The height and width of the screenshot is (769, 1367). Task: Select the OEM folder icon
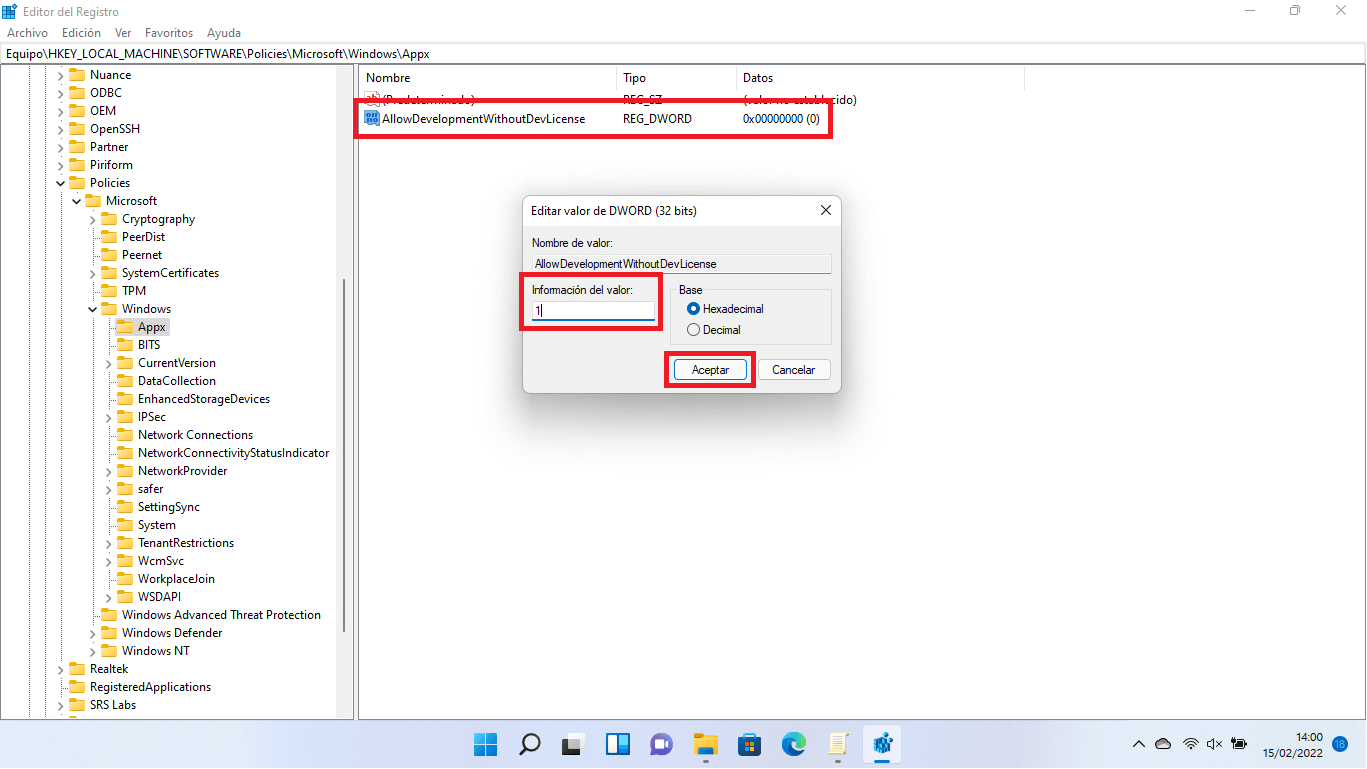click(77, 111)
